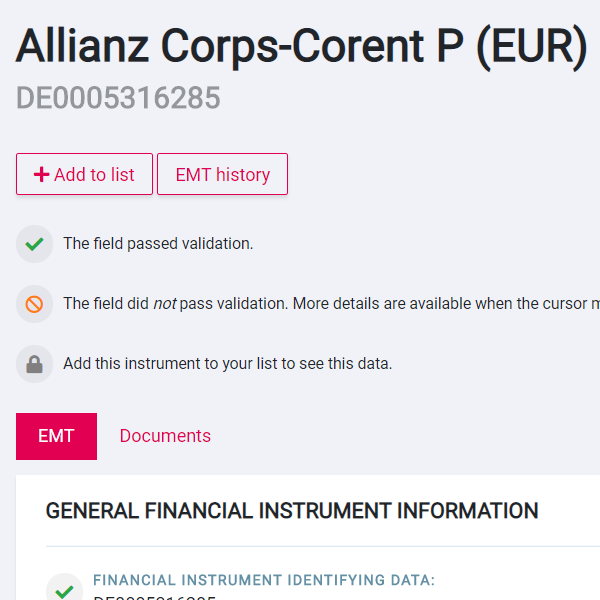600x600 pixels.
Task: Click the italic word 'not' in the legend
Action: click(165, 304)
